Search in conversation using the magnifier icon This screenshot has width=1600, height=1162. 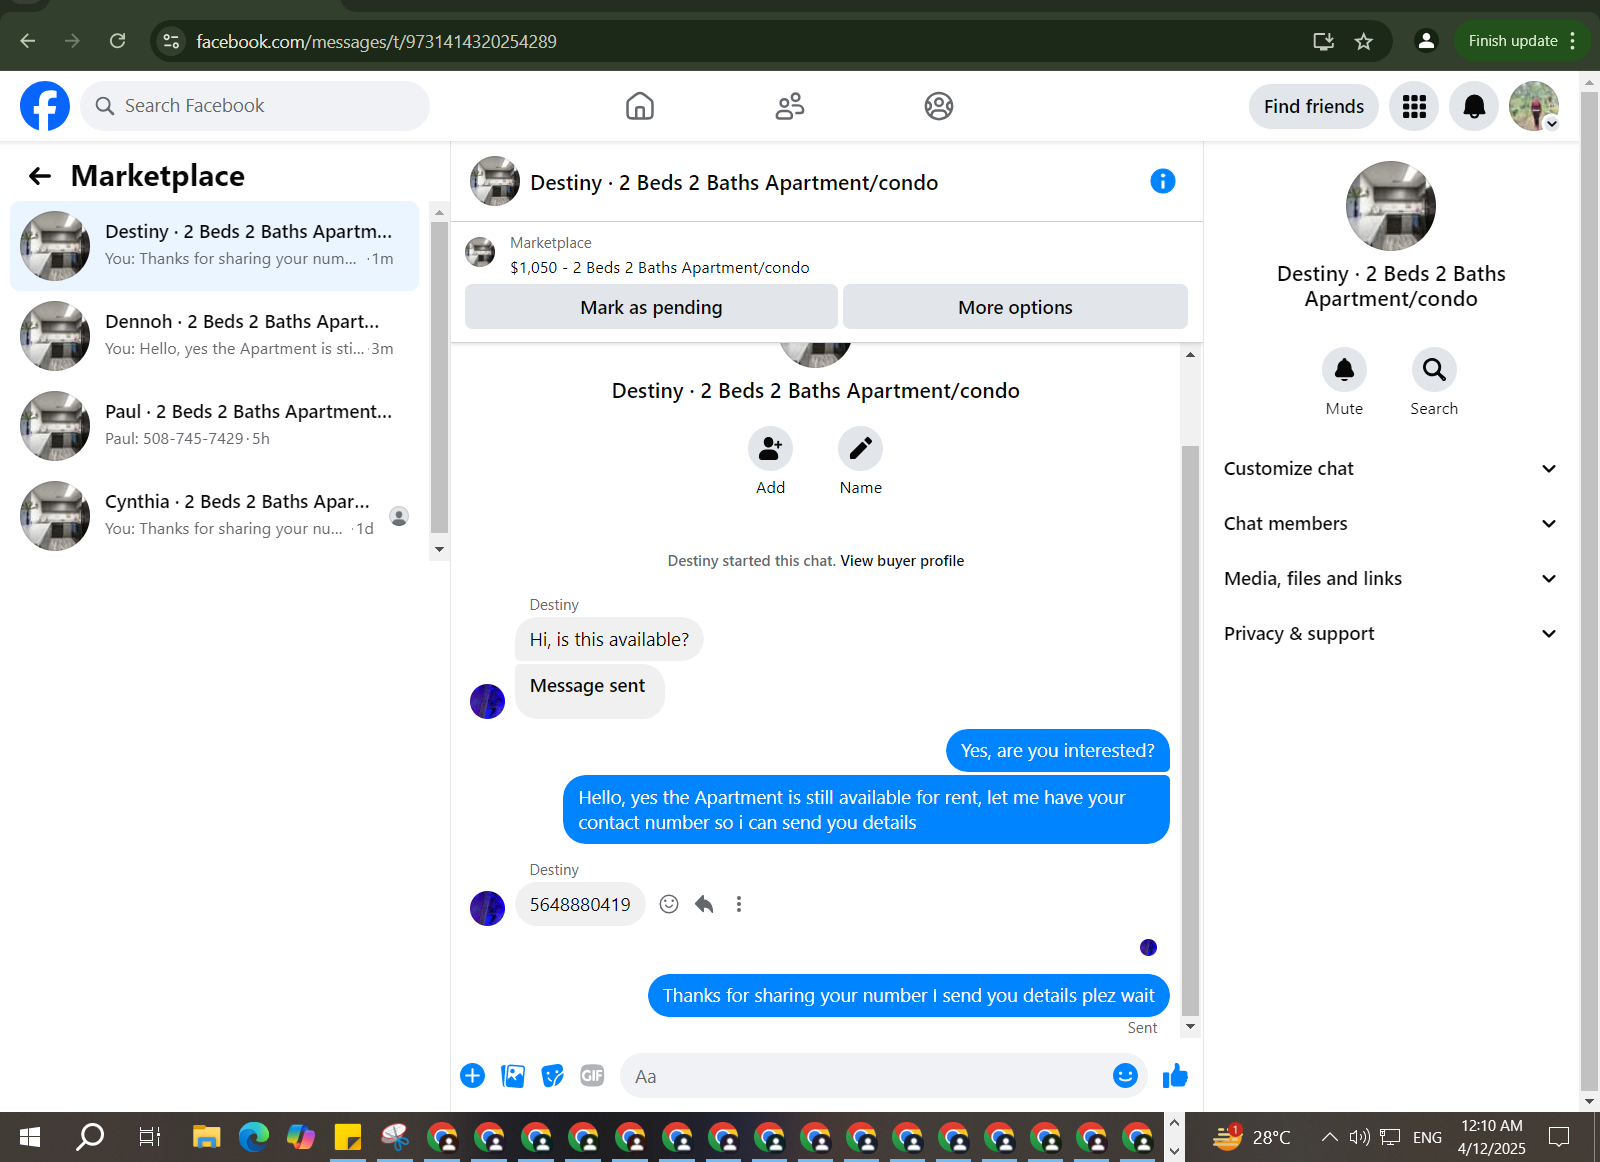click(1434, 370)
